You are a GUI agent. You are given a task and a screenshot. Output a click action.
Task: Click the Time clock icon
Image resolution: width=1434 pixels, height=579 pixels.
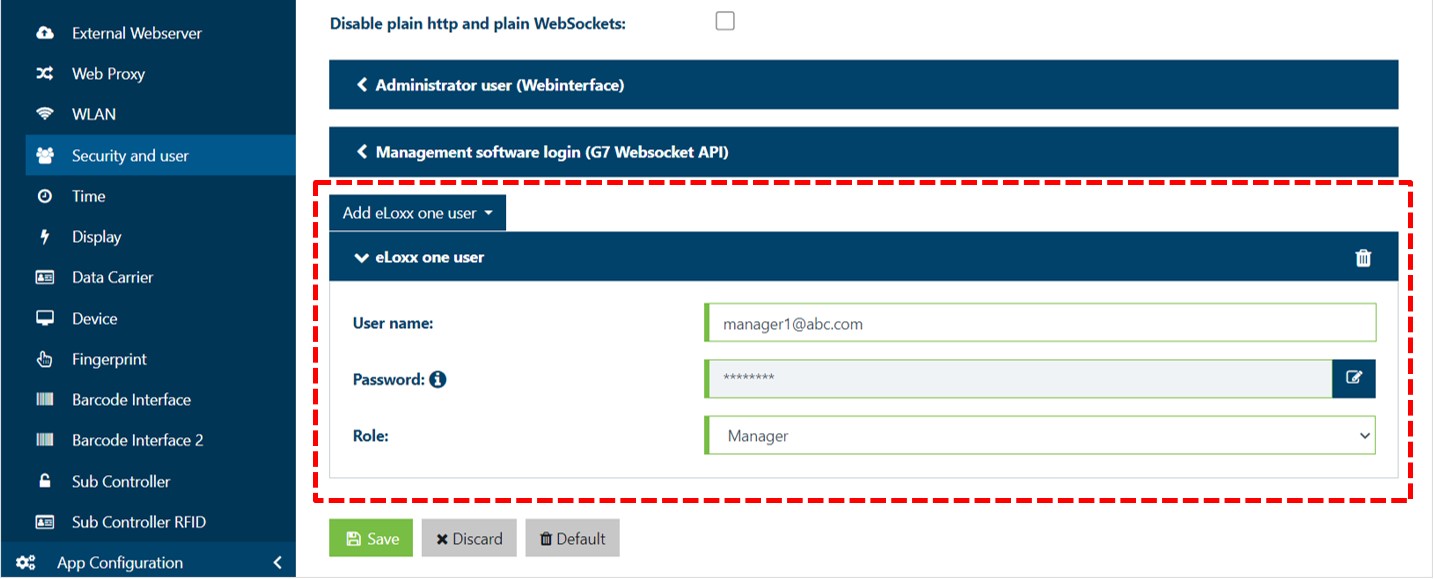tap(45, 196)
